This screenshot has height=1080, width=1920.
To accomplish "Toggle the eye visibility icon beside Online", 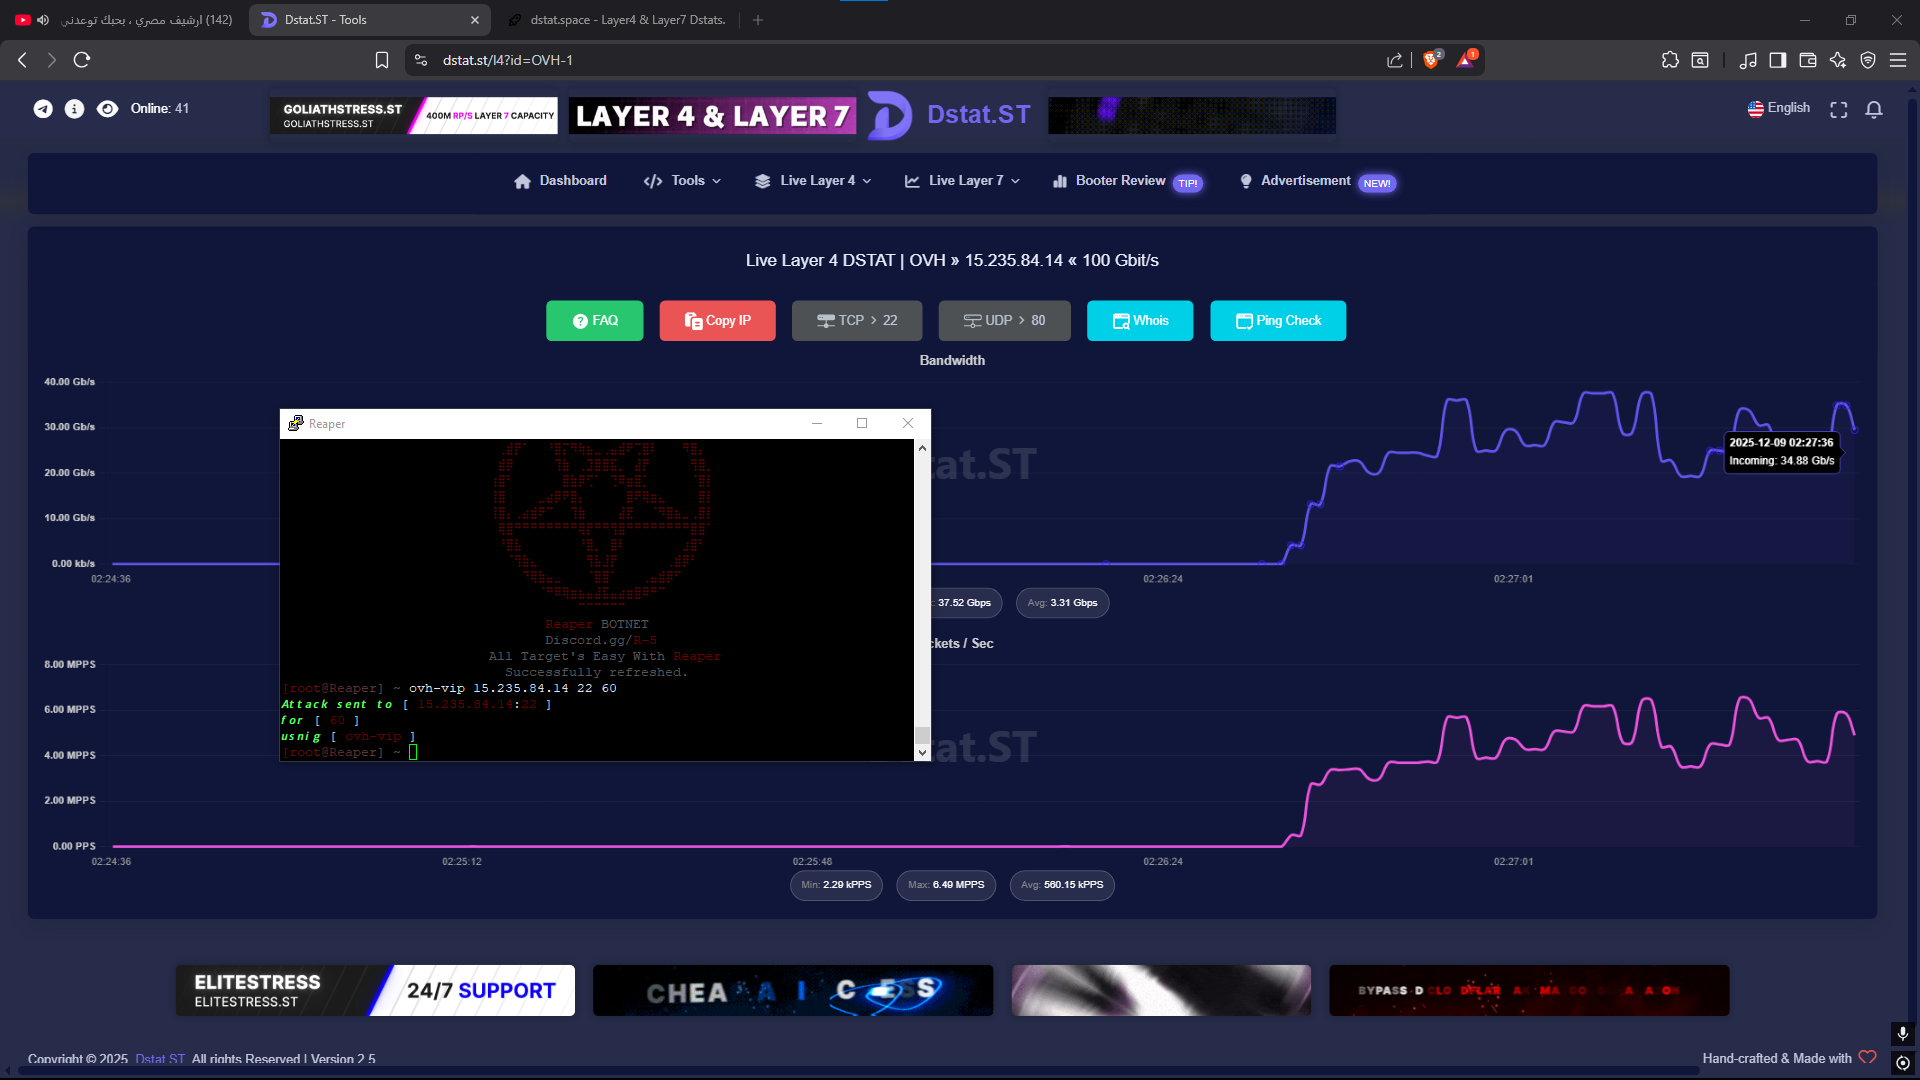I will tap(107, 109).
